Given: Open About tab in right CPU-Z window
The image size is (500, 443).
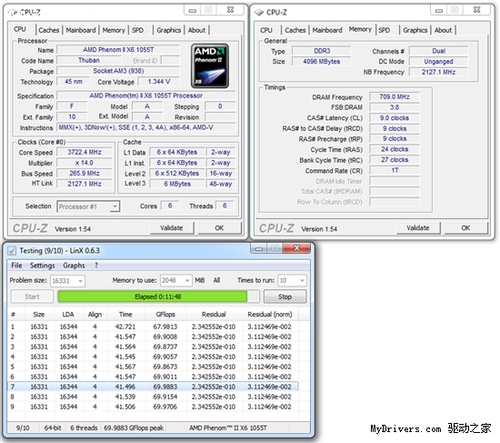Looking at the screenshot, I should [443, 30].
